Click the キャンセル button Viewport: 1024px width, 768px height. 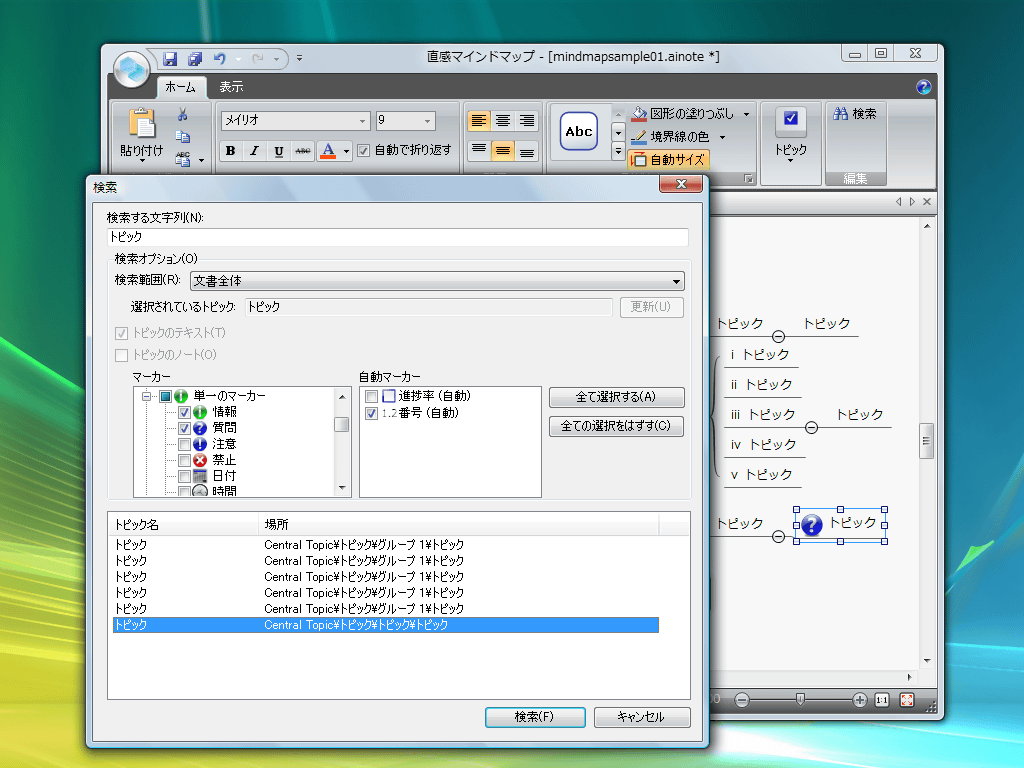tap(641, 717)
